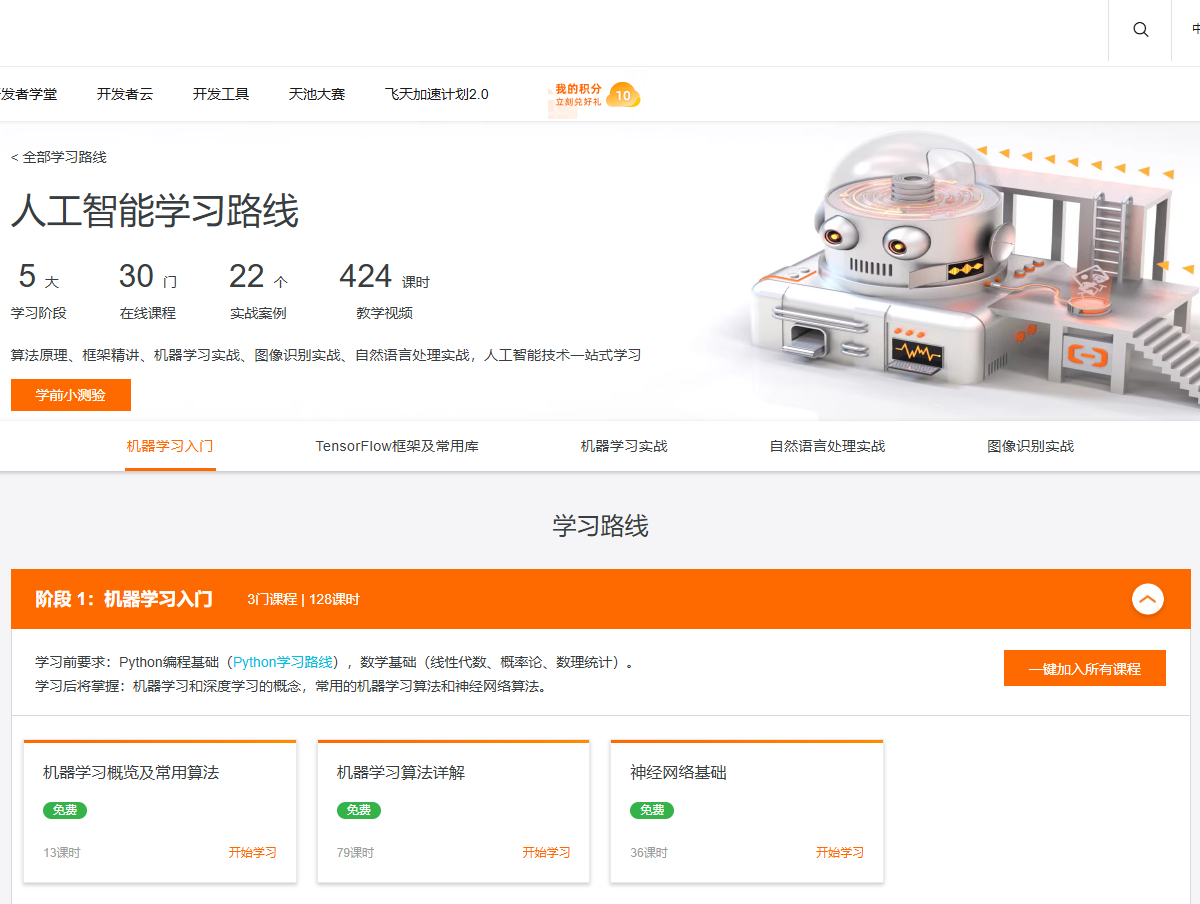Open 开发者云 in navigation menu

pyautogui.click(x=125, y=94)
